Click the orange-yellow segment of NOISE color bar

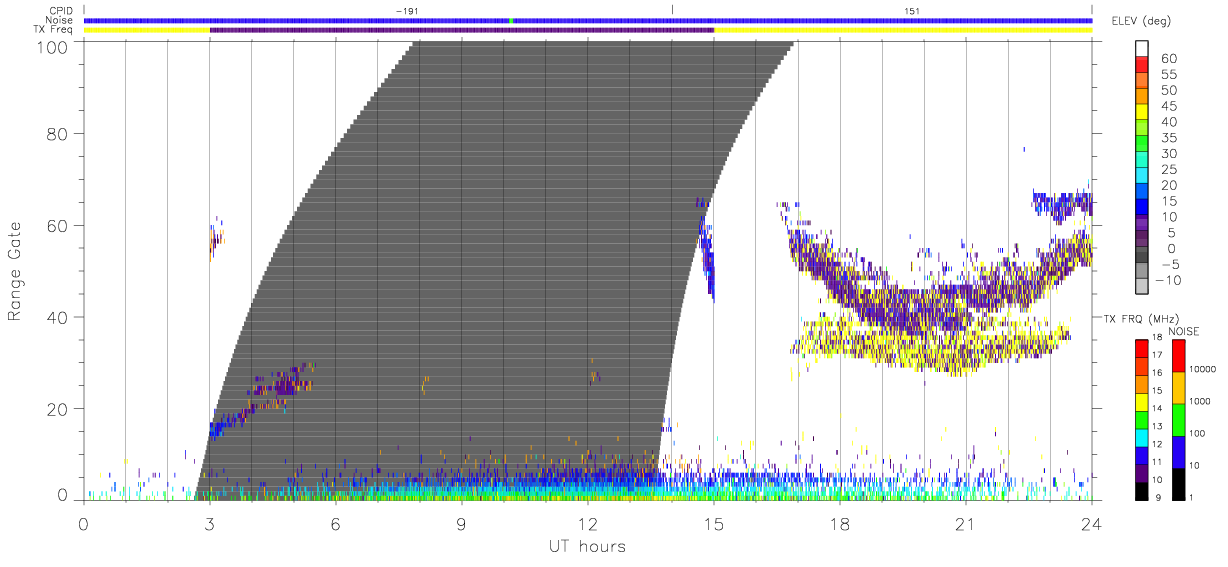coord(1178,387)
